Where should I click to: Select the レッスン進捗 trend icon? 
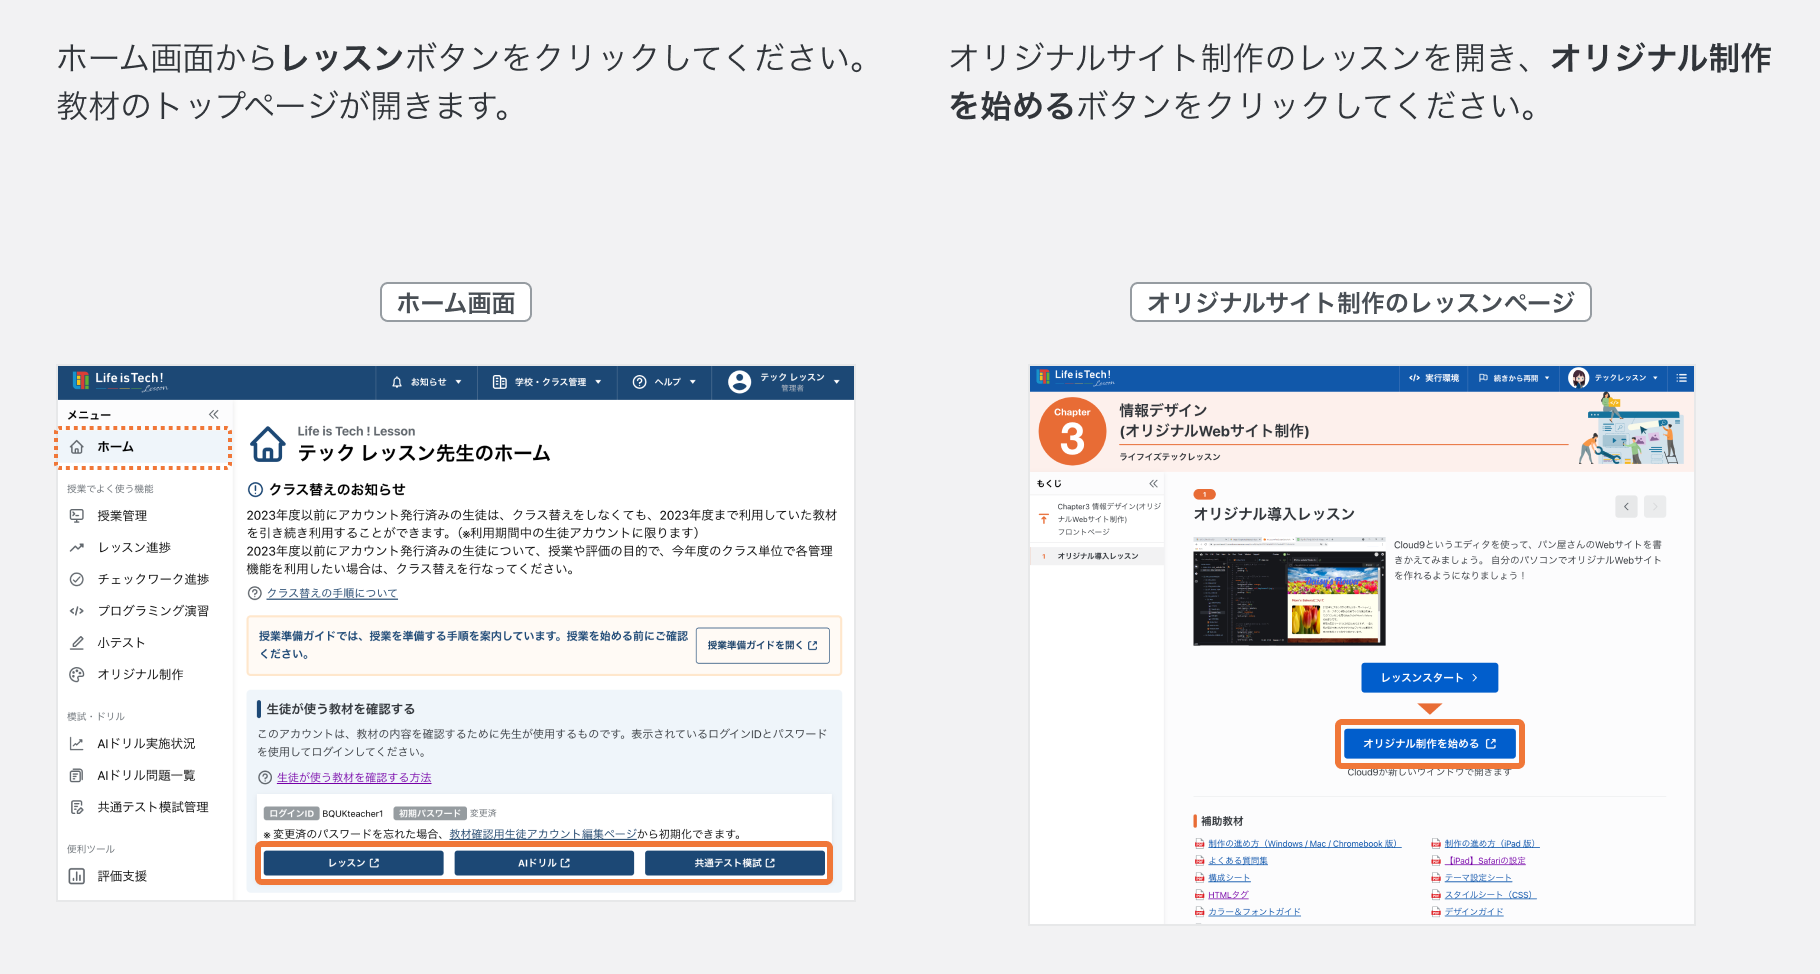[77, 548]
